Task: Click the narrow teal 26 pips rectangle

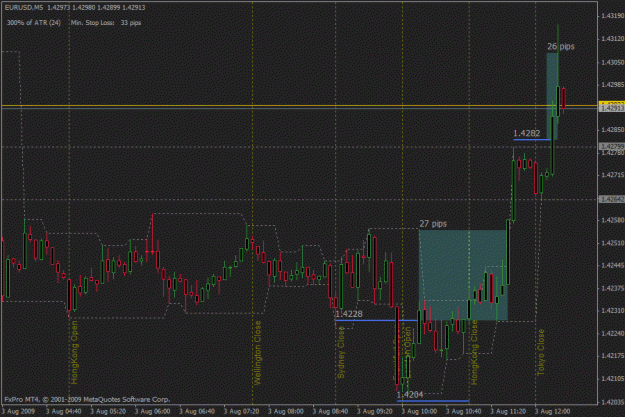Action: (x=552, y=96)
